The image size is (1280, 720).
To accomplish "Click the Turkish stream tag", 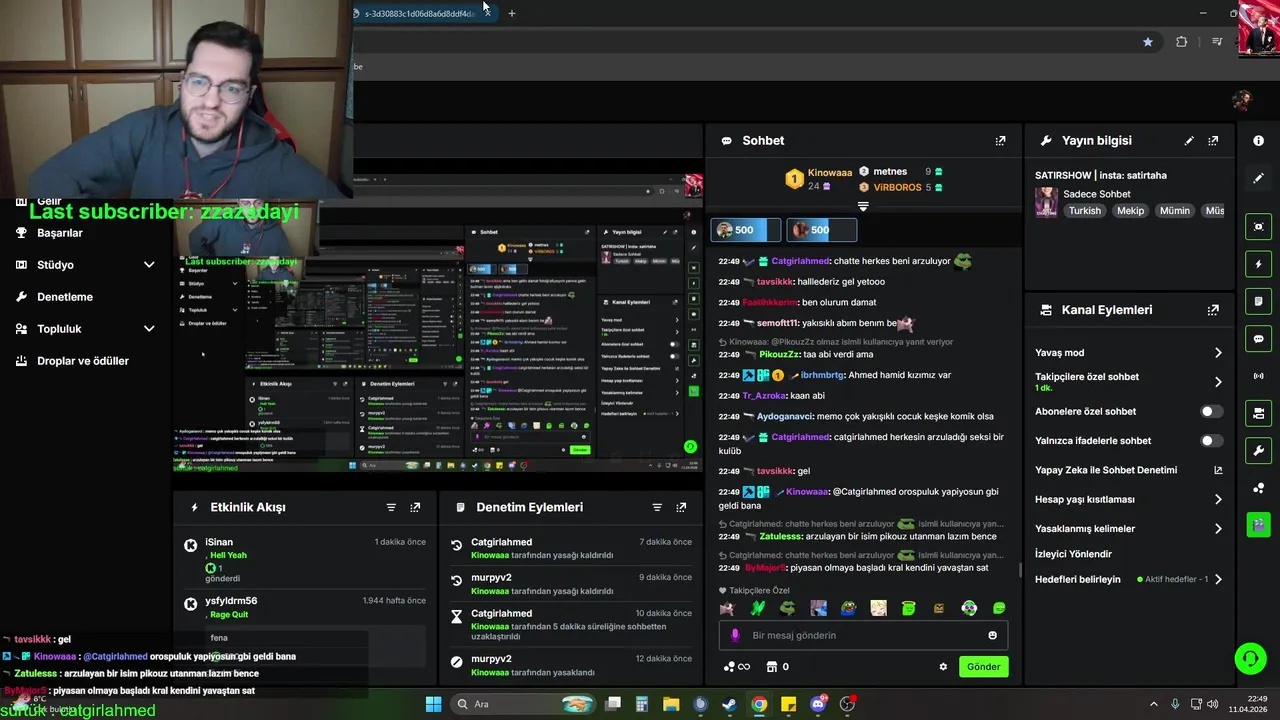I will pyautogui.click(x=1084, y=211).
